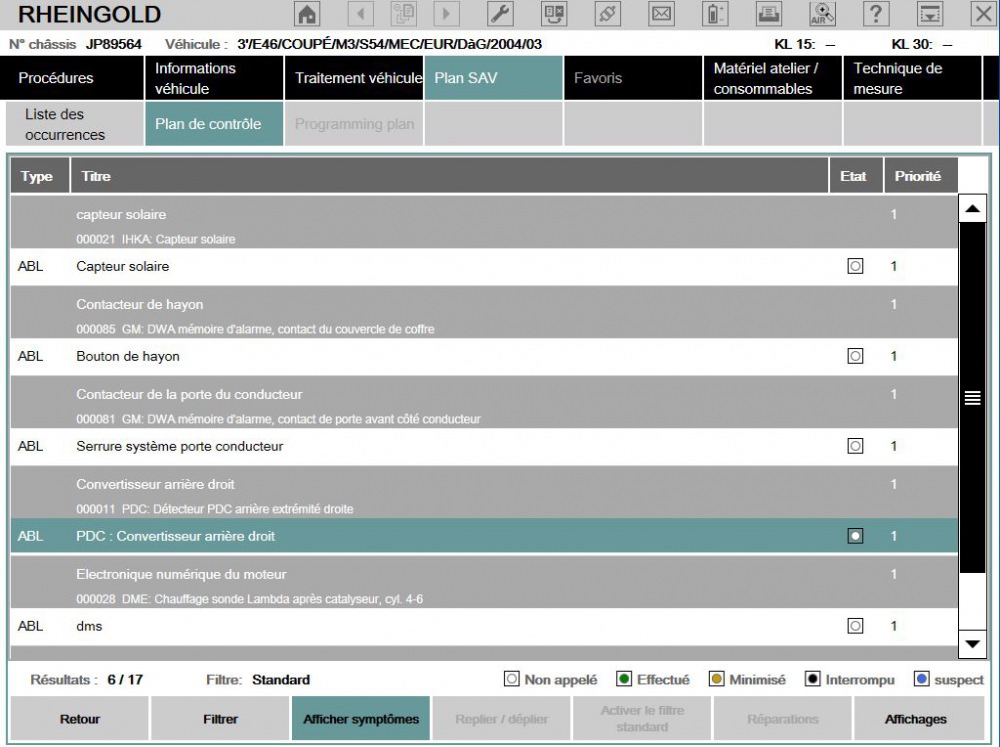
Task: Select Plan de contrôle sub-tab
Action: tap(214, 124)
